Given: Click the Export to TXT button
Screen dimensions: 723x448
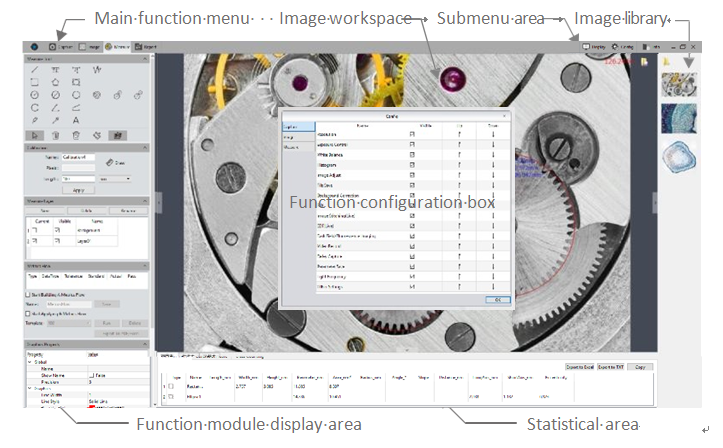Looking at the screenshot, I should (x=610, y=367).
